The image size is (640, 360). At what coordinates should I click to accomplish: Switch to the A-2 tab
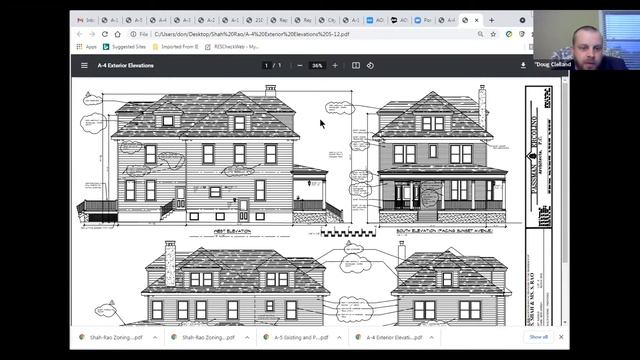click(207, 20)
